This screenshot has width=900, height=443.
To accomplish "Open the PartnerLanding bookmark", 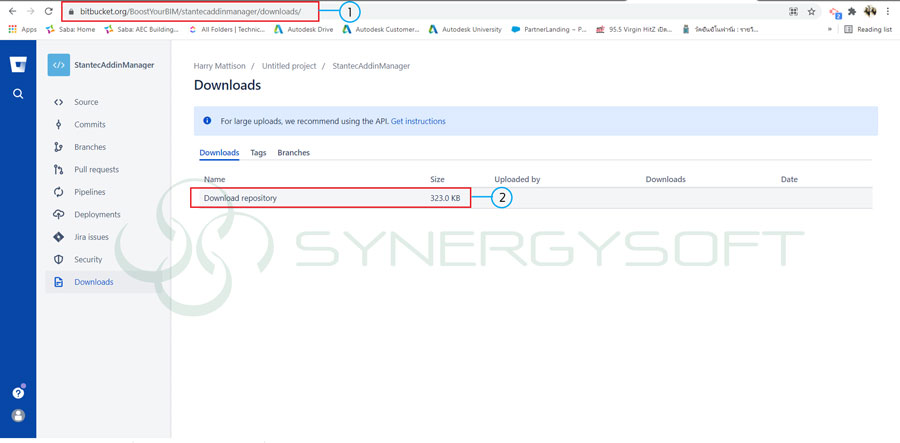I will (549, 29).
